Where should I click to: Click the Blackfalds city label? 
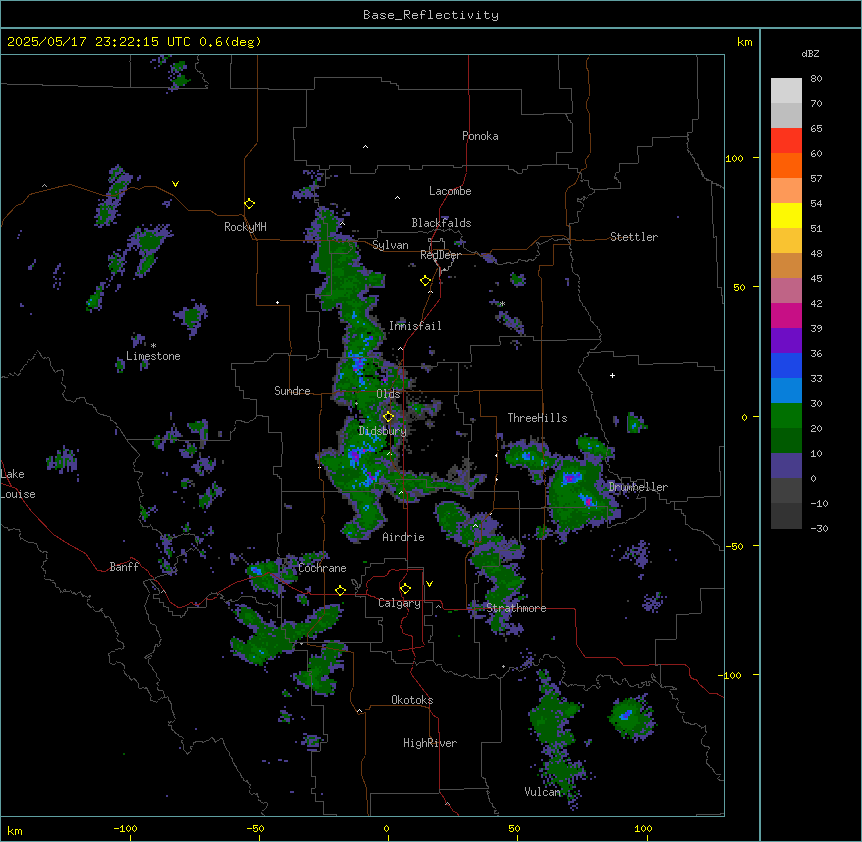[441, 223]
